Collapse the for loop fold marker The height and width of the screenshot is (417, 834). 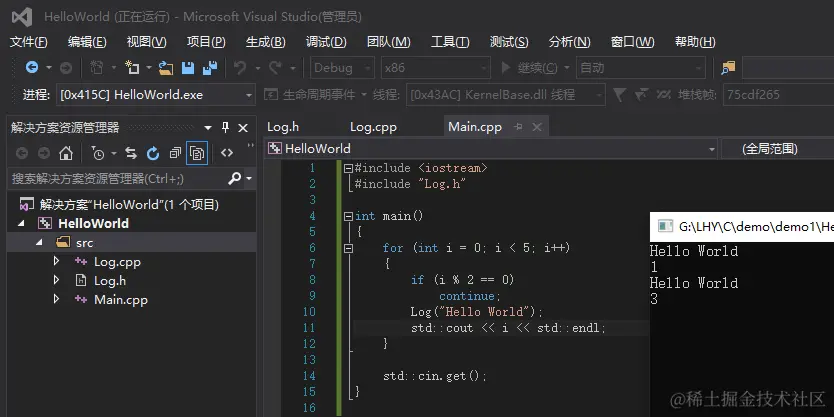coord(348,248)
